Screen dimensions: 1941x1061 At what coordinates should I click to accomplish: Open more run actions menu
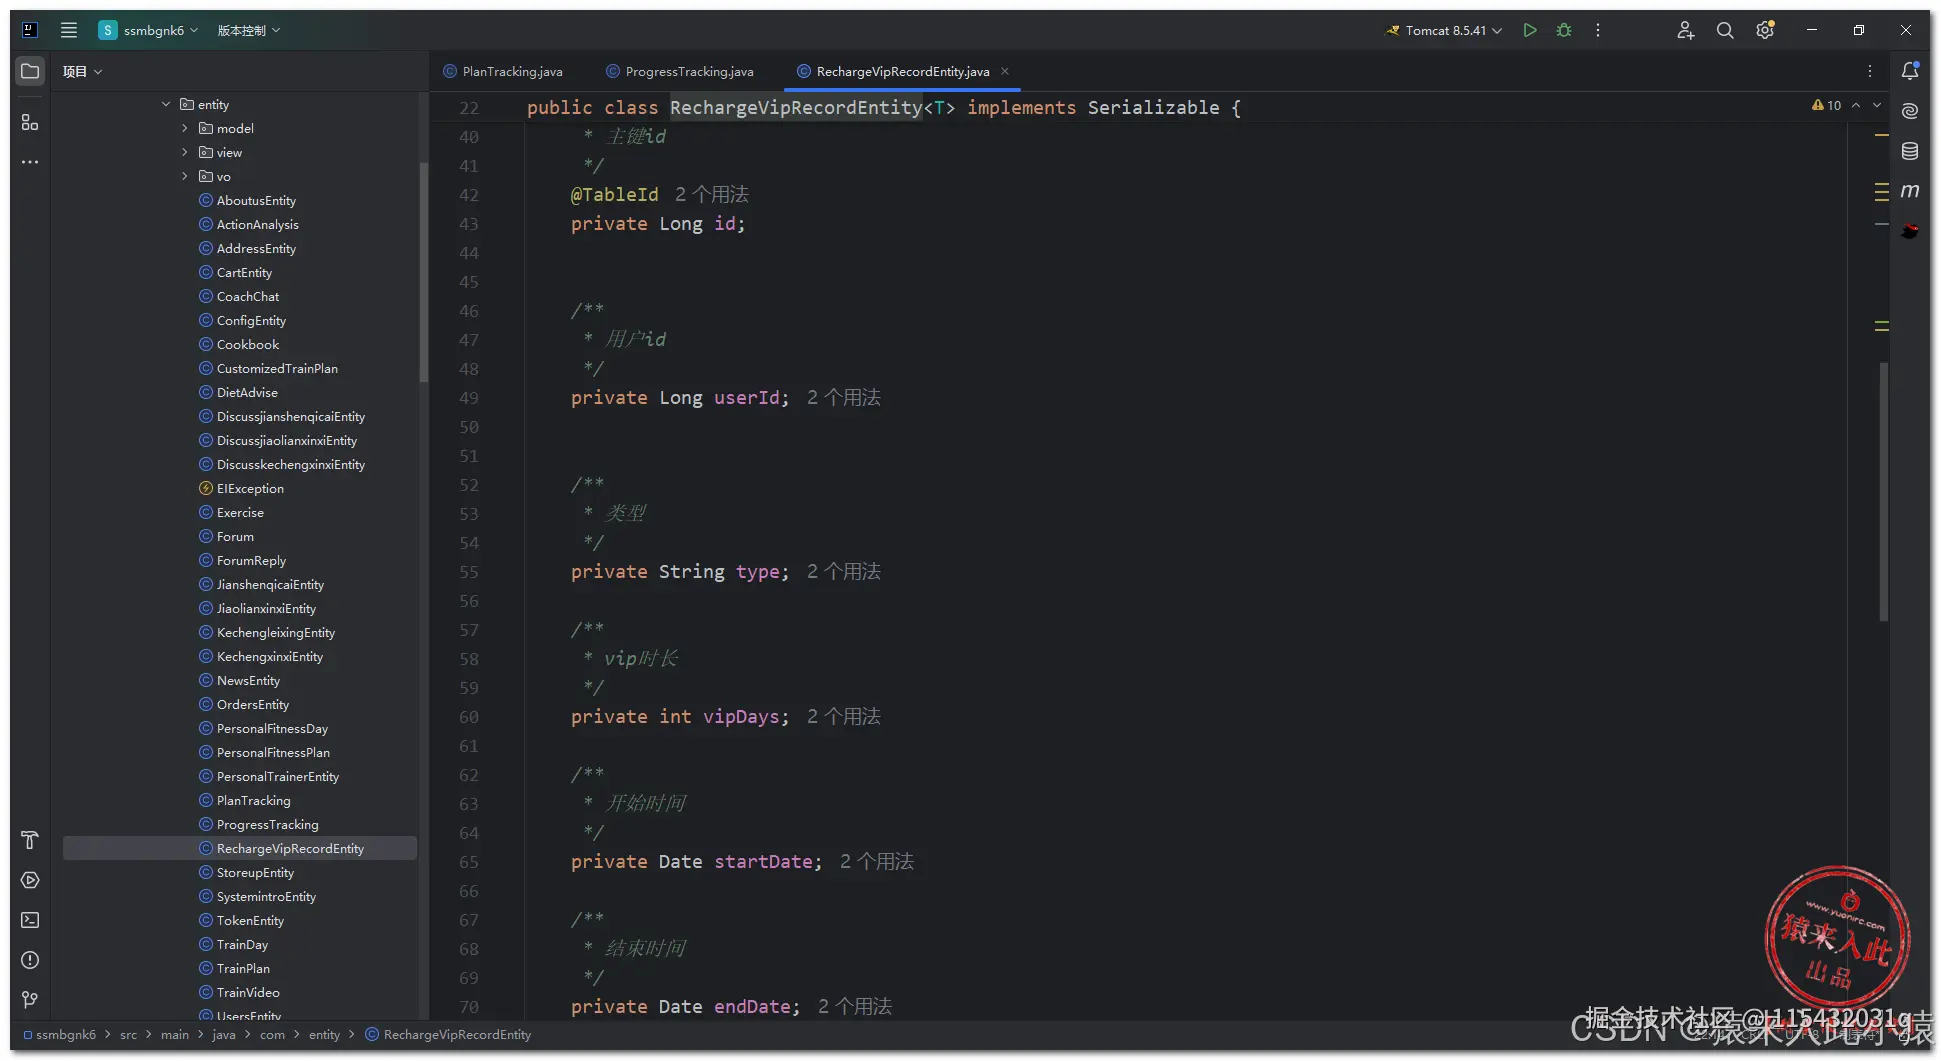point(1598,30)
